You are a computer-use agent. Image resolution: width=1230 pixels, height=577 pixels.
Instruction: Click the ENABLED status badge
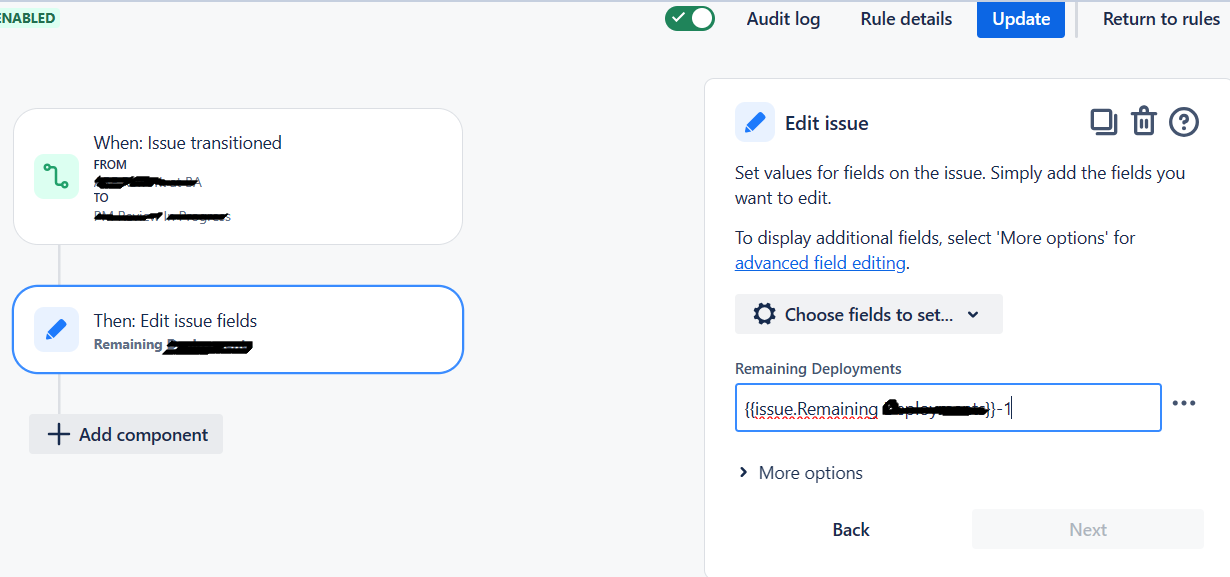click(29, 18)
